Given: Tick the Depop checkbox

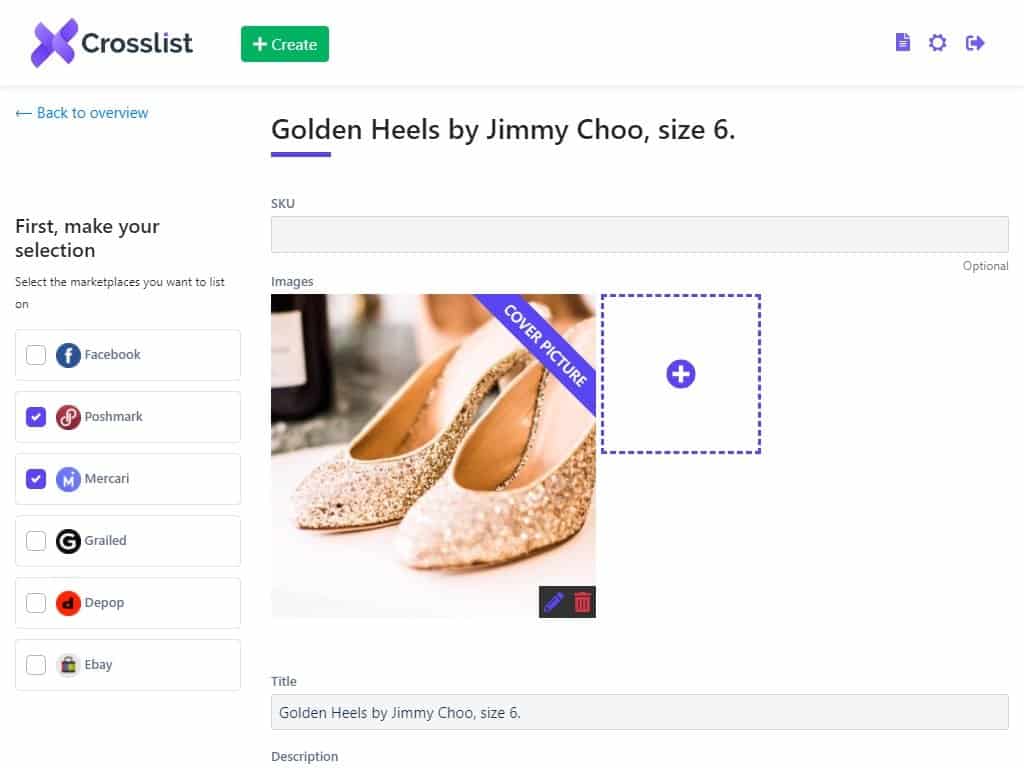Looking at the screenshot, I should point(36,603).
